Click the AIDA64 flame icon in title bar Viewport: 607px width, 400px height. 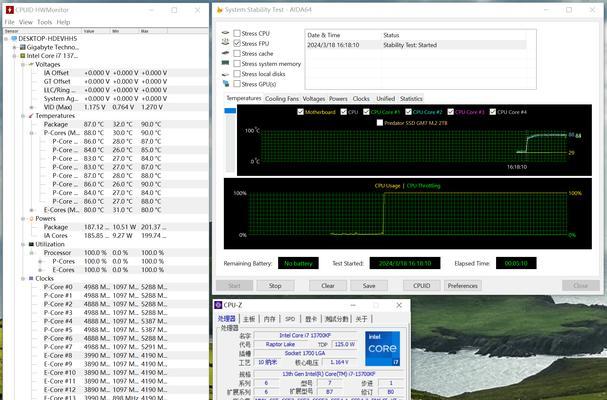tap(219, 10)
